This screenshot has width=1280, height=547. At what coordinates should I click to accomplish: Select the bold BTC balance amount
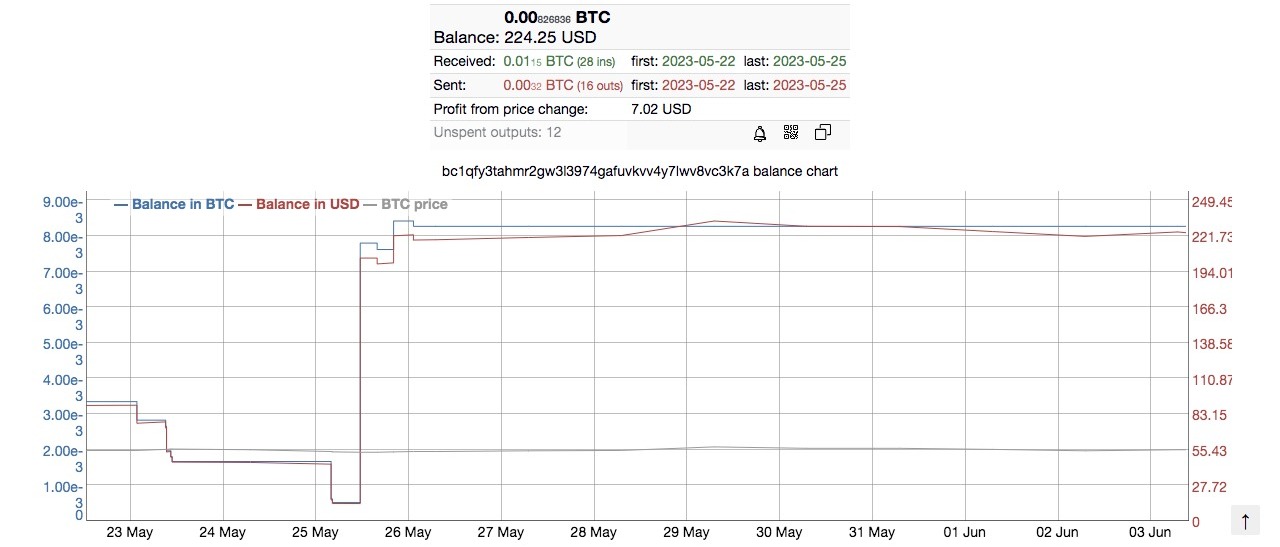pos(557,17)
